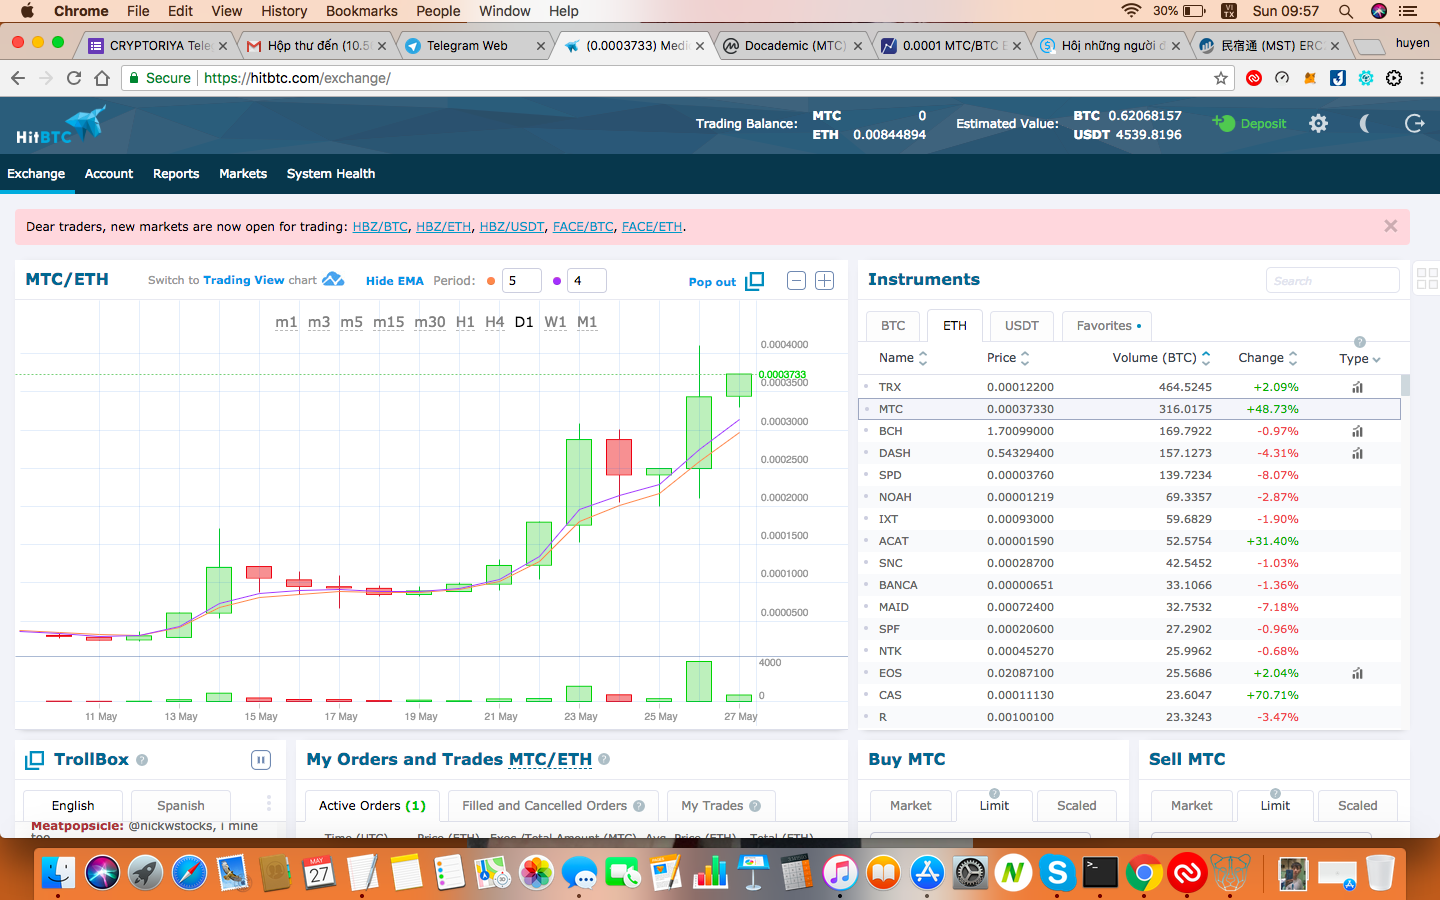Screen dimensions: 1440x900
Task: Go to the Reports page
Action: pyautogui.click(x=176, y=174)
